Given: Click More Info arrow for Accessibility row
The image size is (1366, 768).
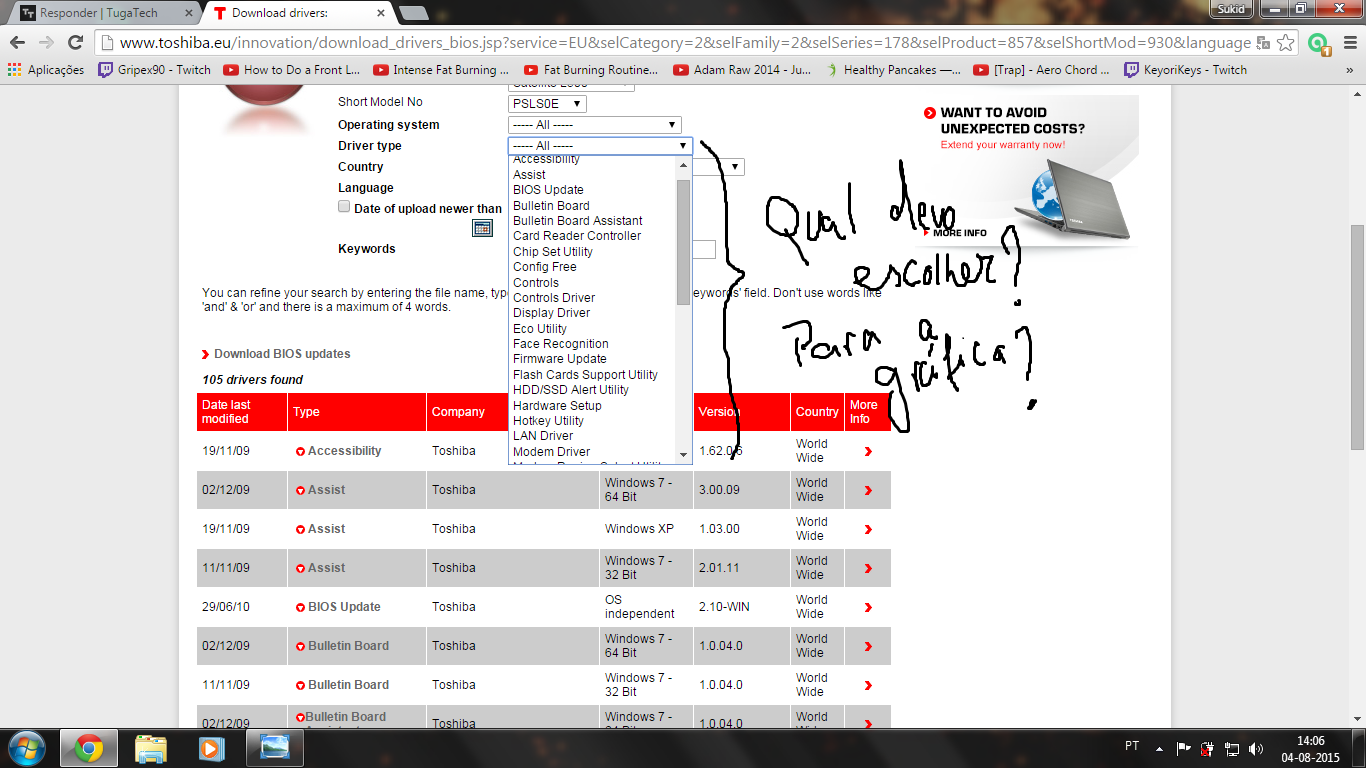Looking at the screenshot, I should 868,451.
